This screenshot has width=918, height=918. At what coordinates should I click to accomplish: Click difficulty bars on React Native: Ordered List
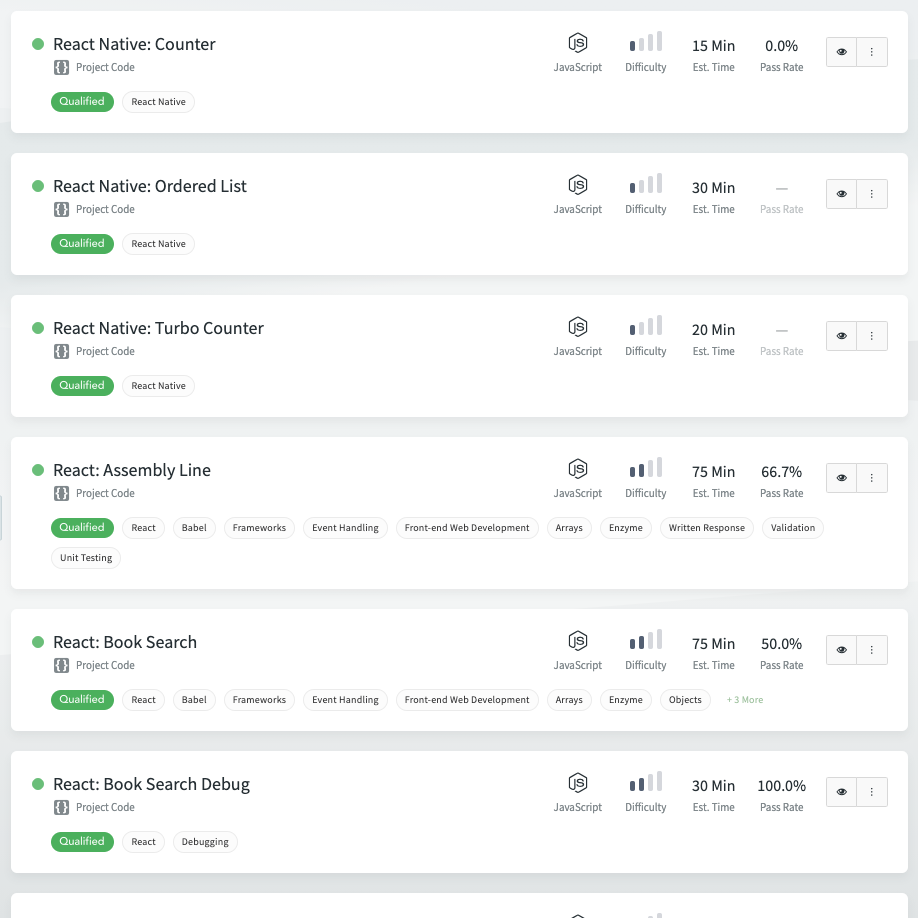(x=646, y=183)
